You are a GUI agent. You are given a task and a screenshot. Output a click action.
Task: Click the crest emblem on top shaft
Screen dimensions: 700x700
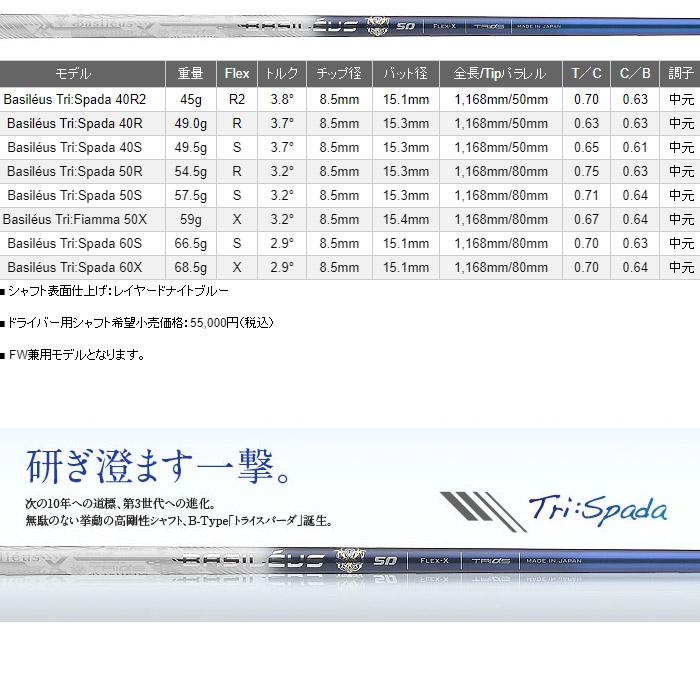[x=377, y=26]
